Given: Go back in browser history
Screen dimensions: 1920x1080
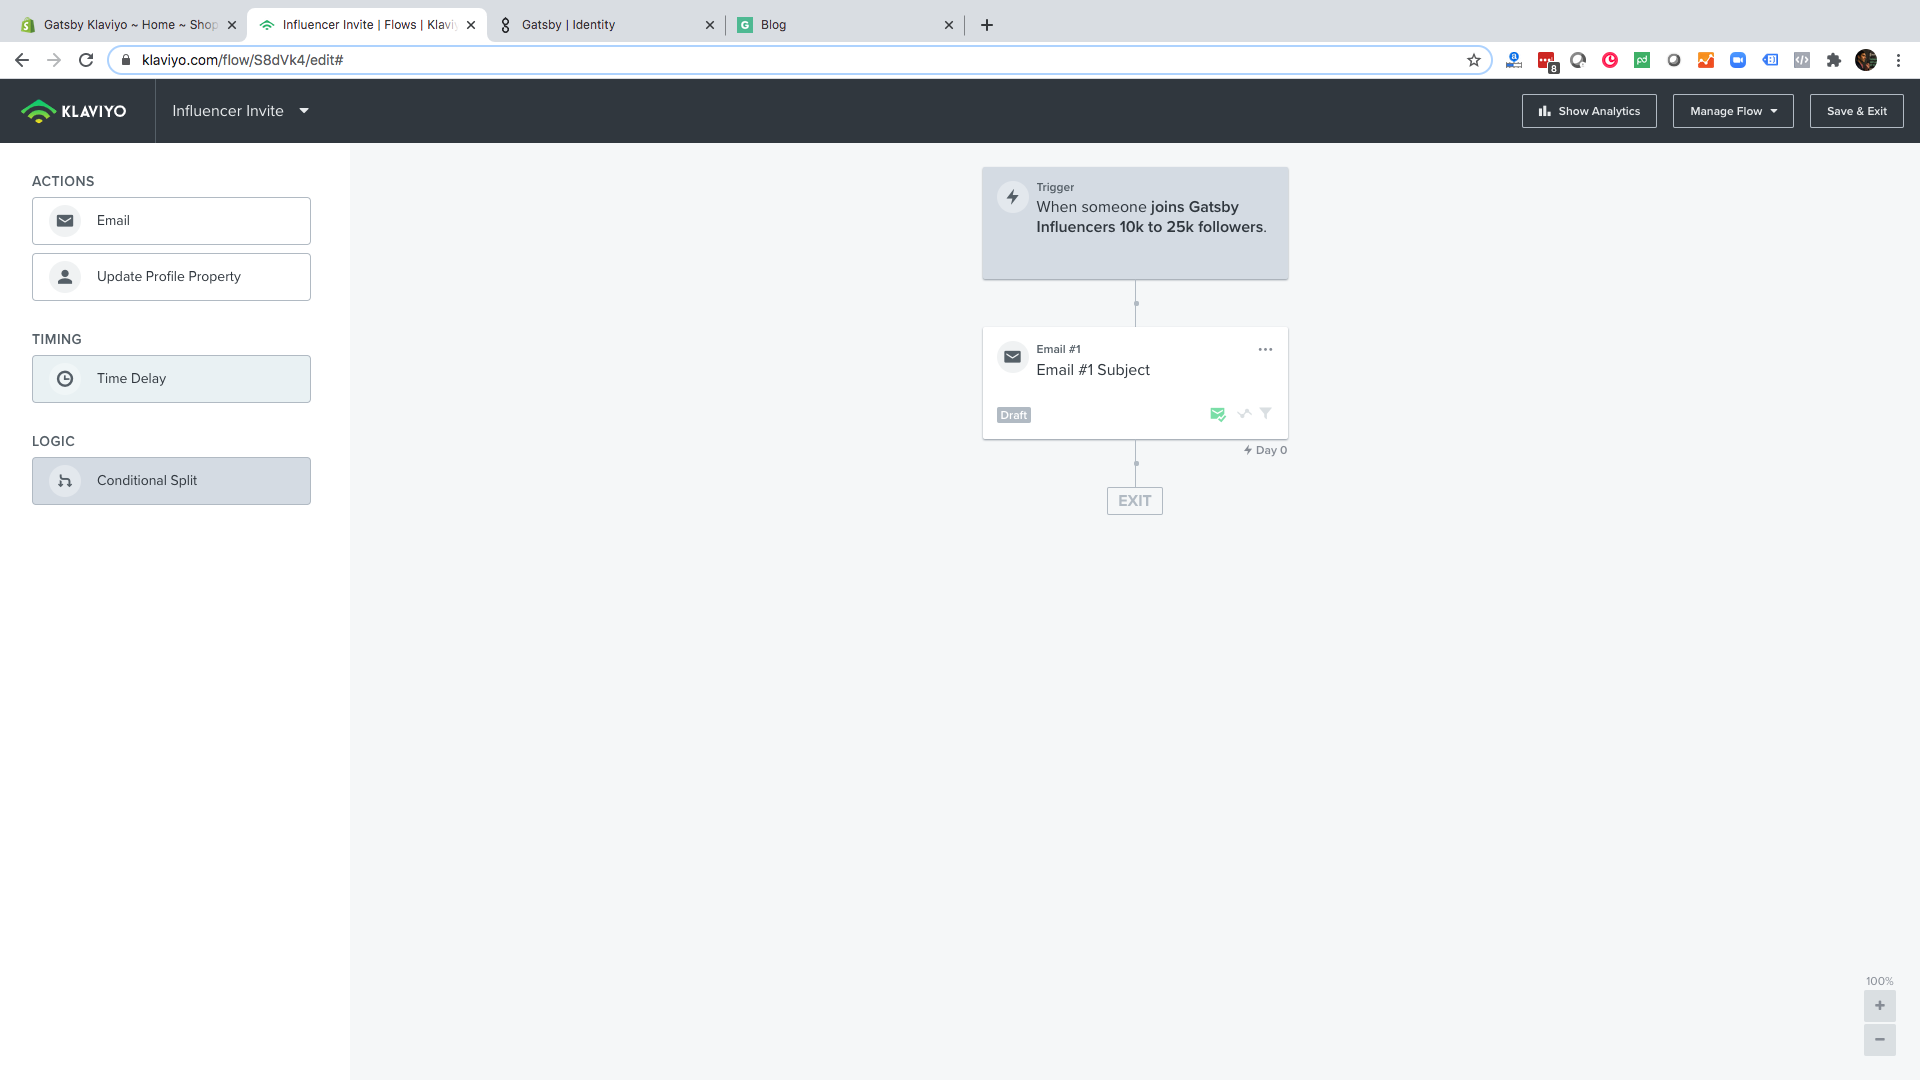Looking at the screenshot, I should point(22,60).
